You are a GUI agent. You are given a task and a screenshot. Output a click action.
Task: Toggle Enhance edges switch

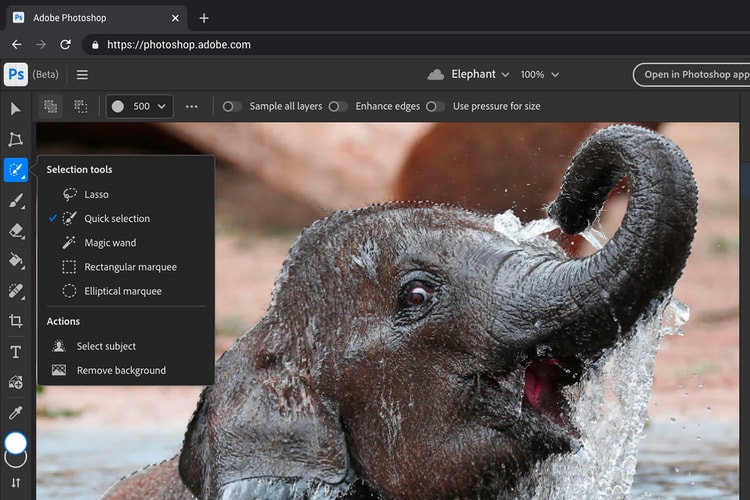click(x=338, y=106)
